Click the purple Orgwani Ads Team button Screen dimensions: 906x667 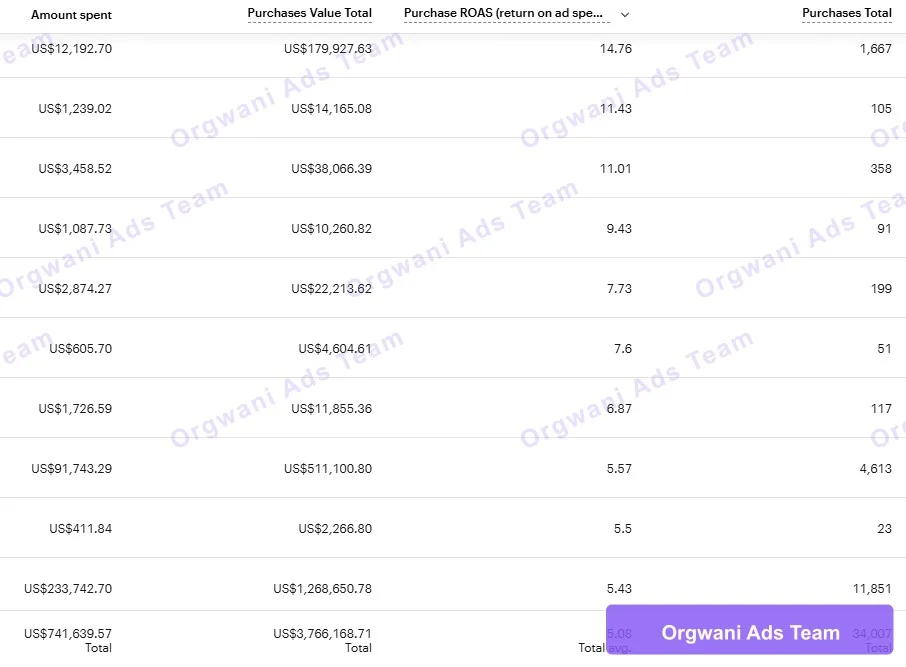(749, 631)
